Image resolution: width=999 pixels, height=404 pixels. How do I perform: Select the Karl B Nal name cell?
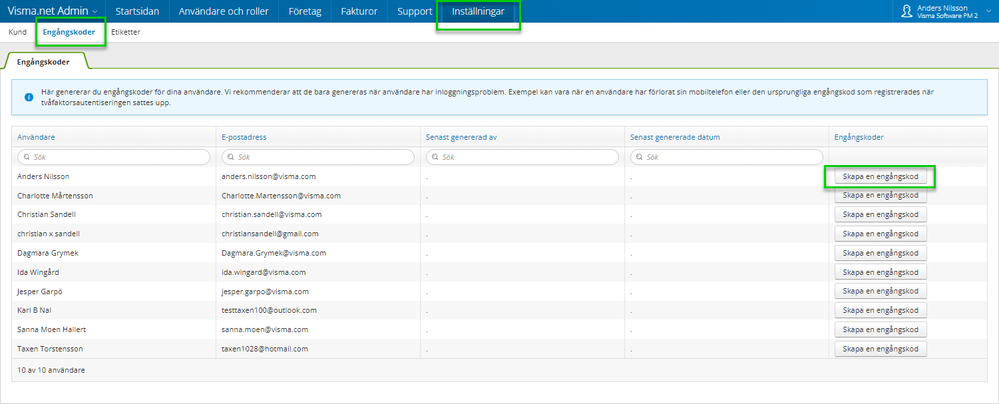(36, 310)
